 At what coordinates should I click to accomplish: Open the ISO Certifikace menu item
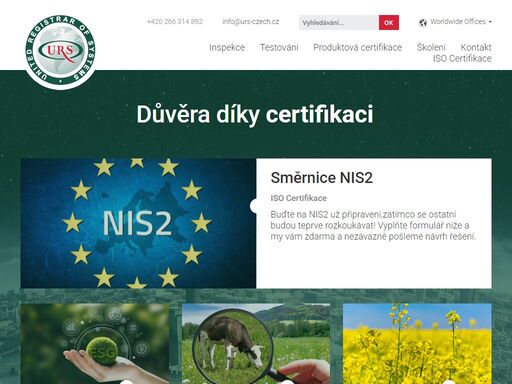click(x=462, y=58)
